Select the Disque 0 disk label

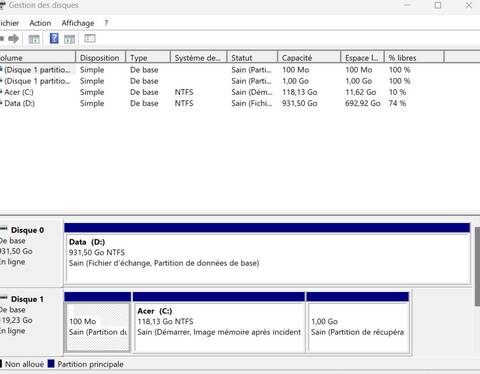pyautogui.click(x=27, y=230)
